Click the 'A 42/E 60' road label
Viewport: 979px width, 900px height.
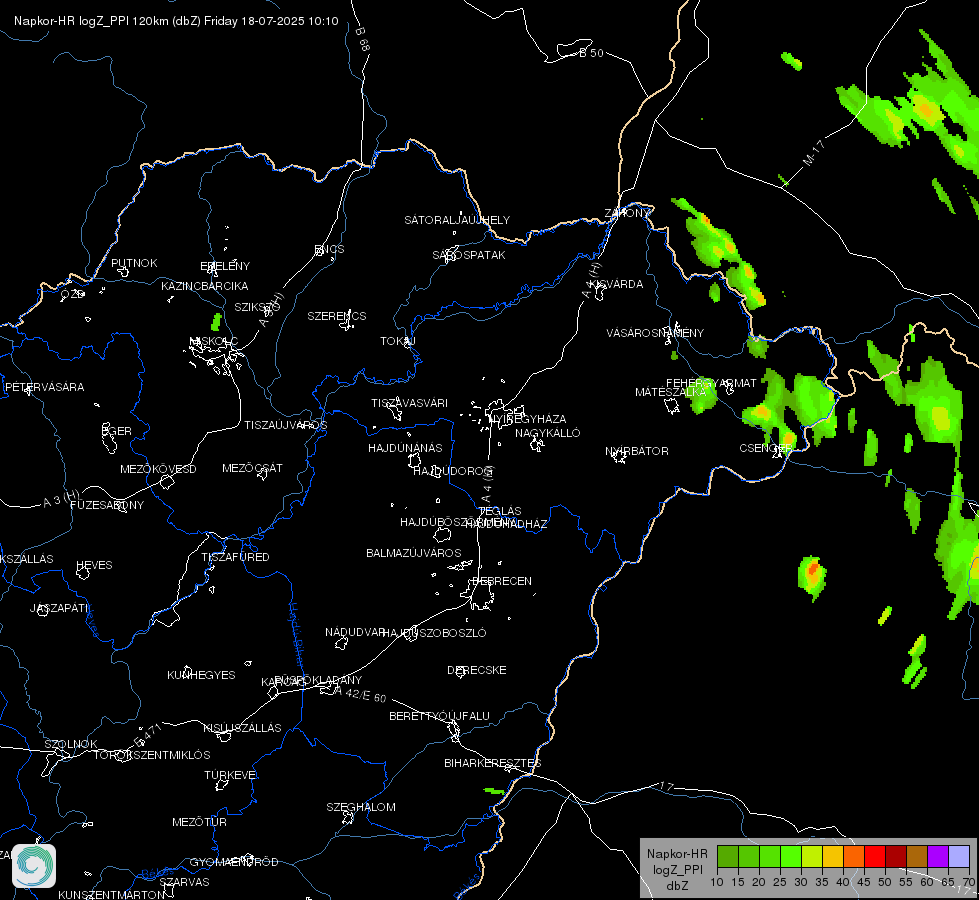pyautogui.click(x=360, y=694)
